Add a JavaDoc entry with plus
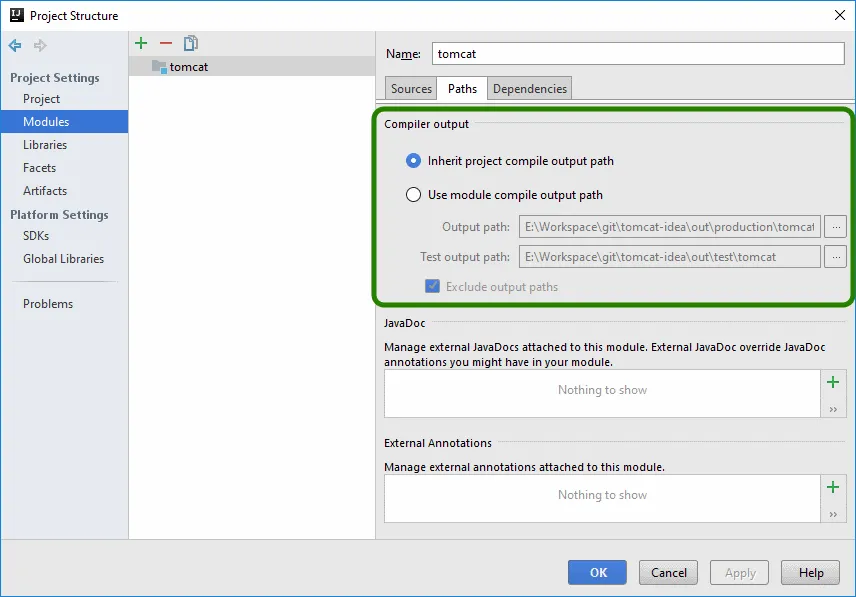The image size is (856, 597). pos(833,382)
